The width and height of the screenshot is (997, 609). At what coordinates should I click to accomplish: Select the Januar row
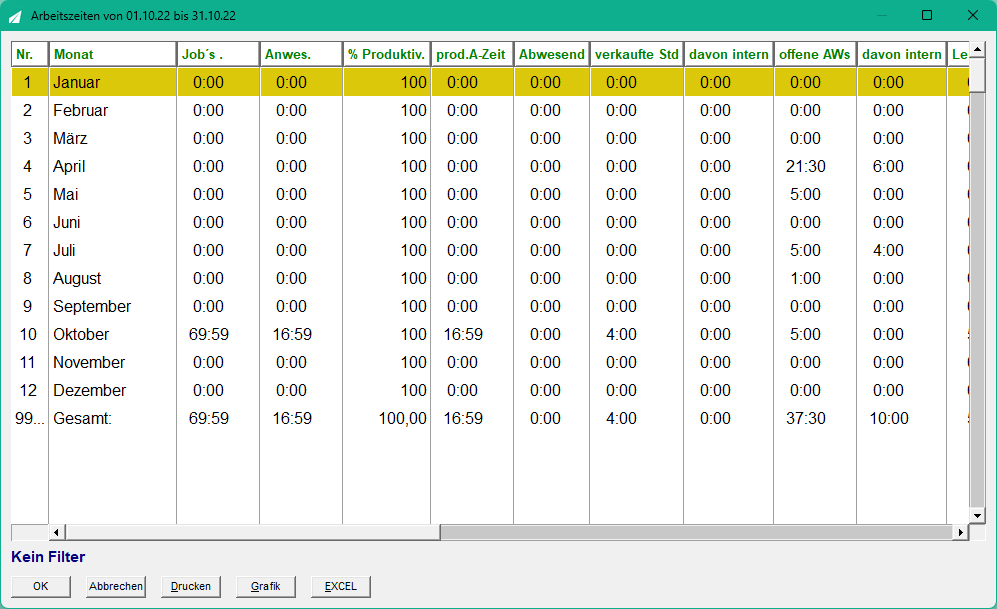tap(490, 82)
